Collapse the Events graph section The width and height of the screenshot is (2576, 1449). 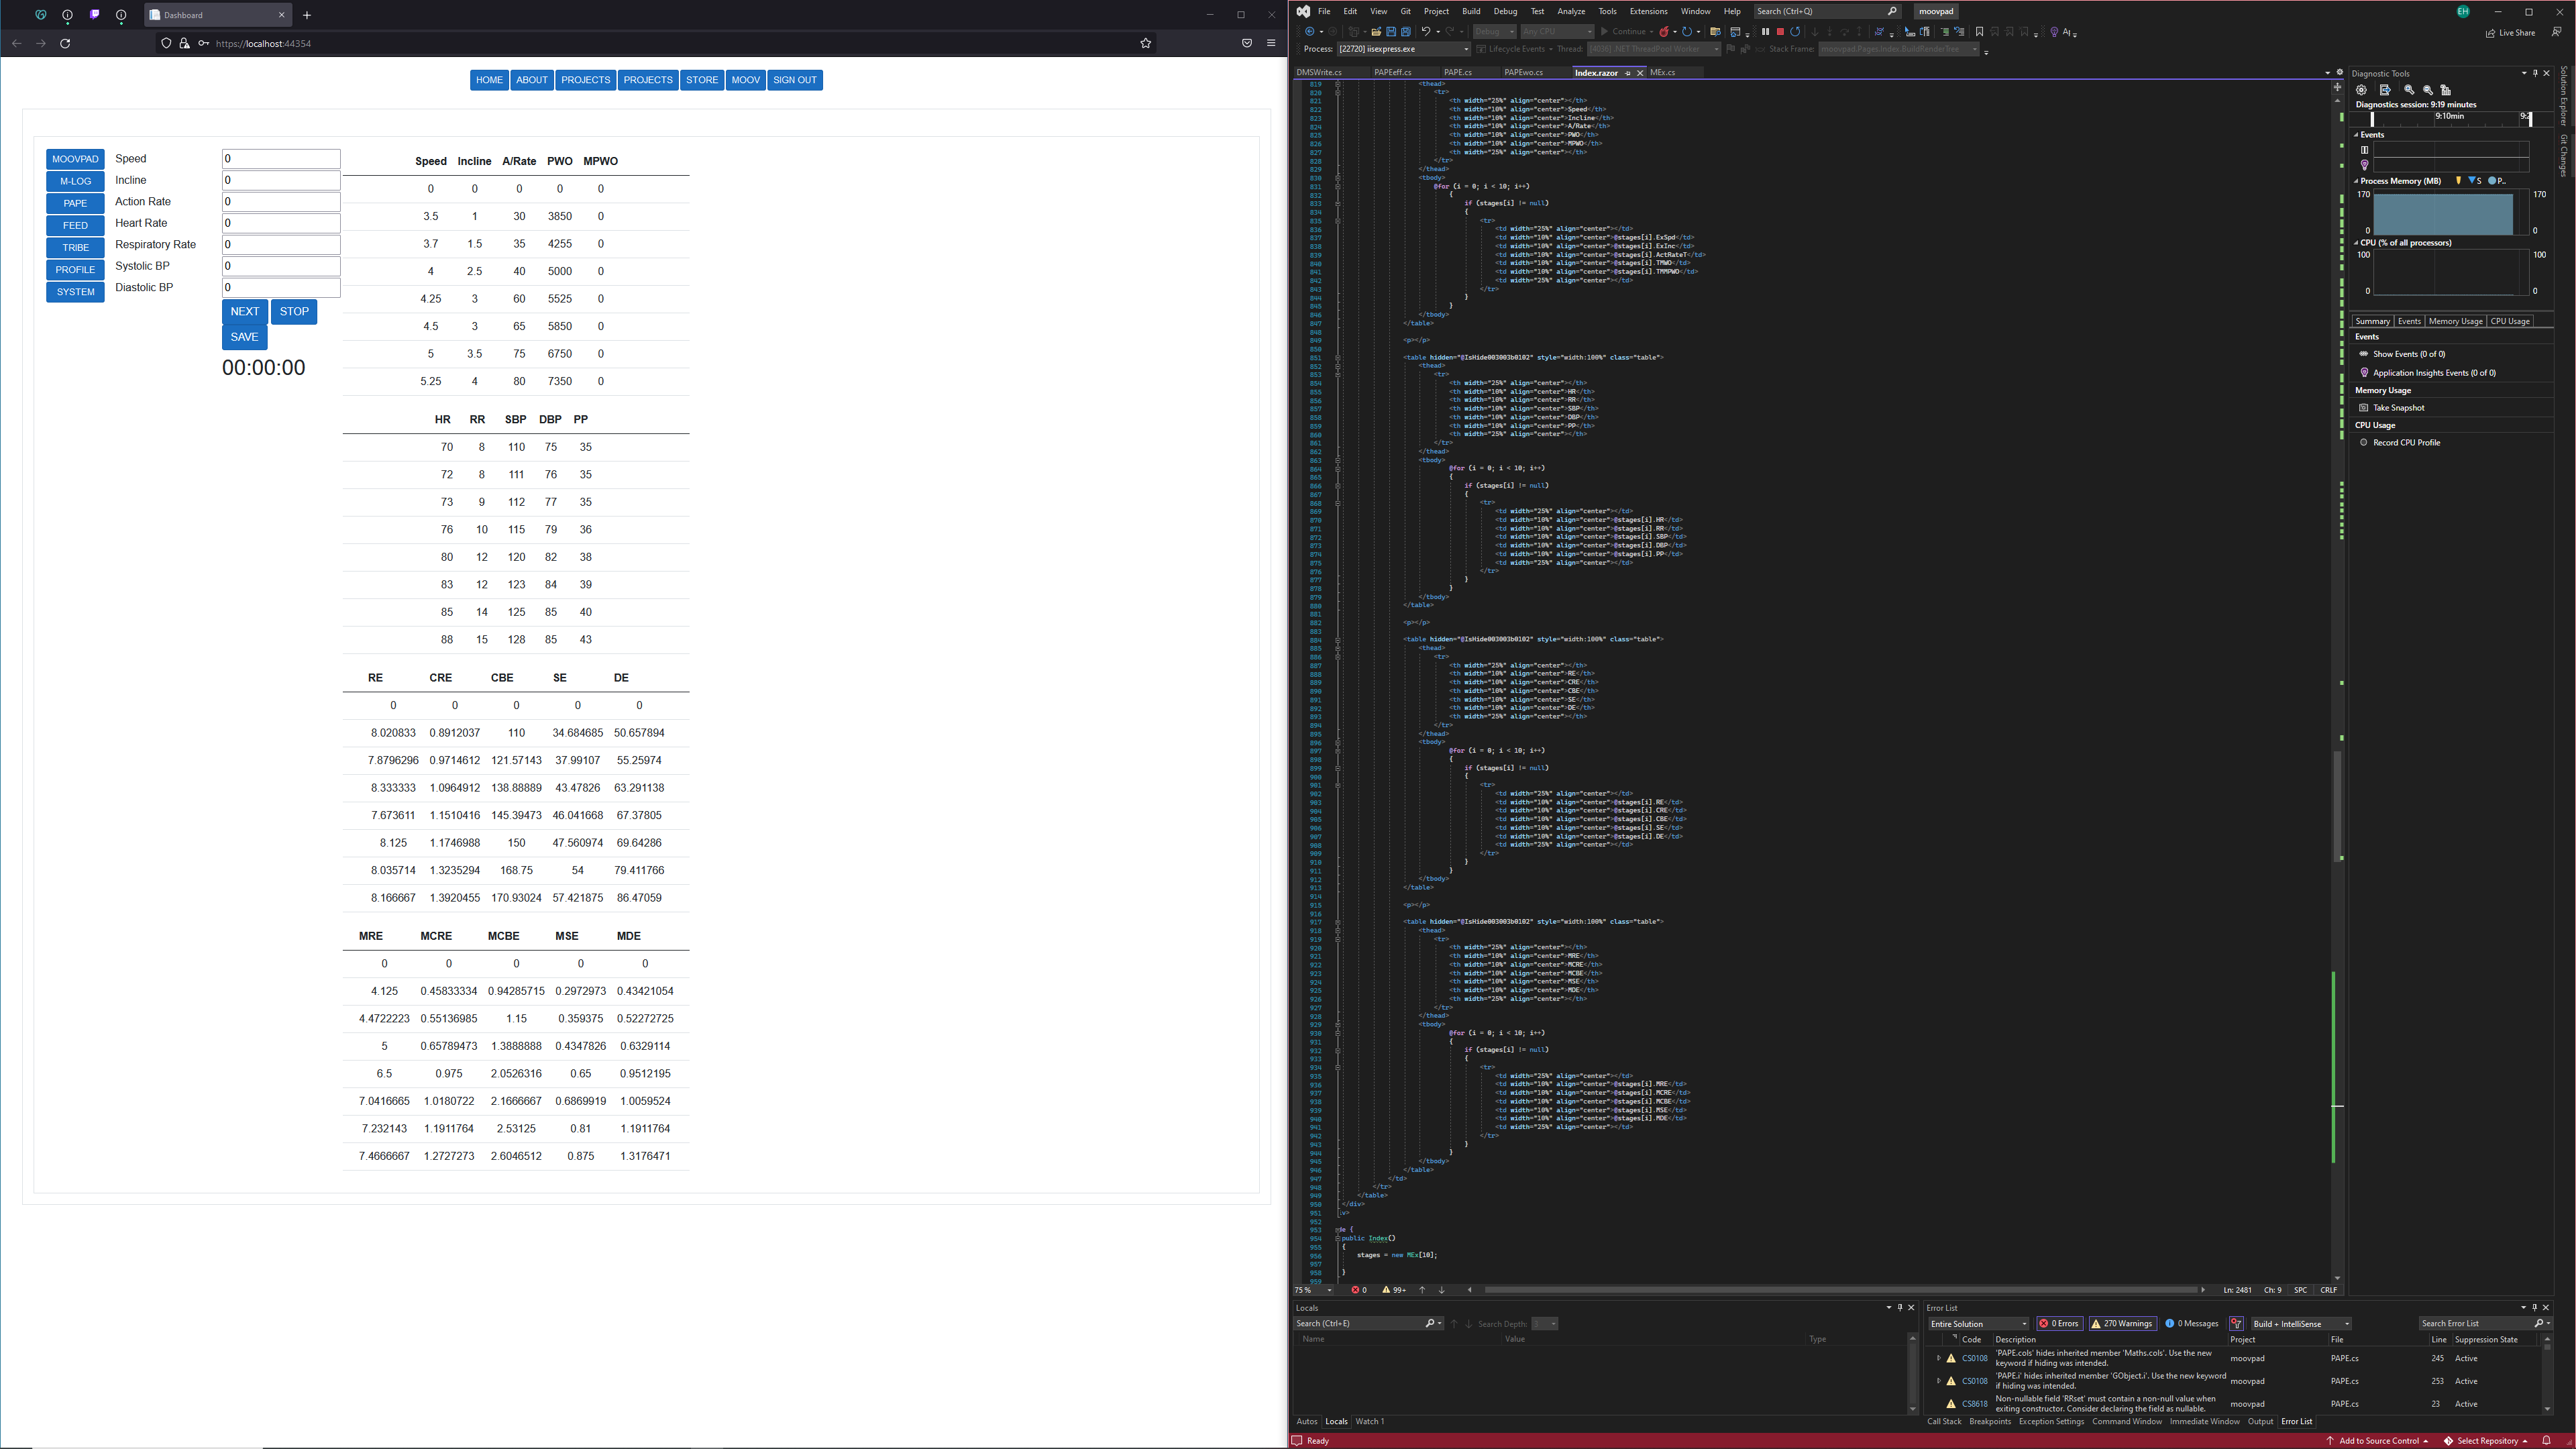click(x=2356, y=135)
